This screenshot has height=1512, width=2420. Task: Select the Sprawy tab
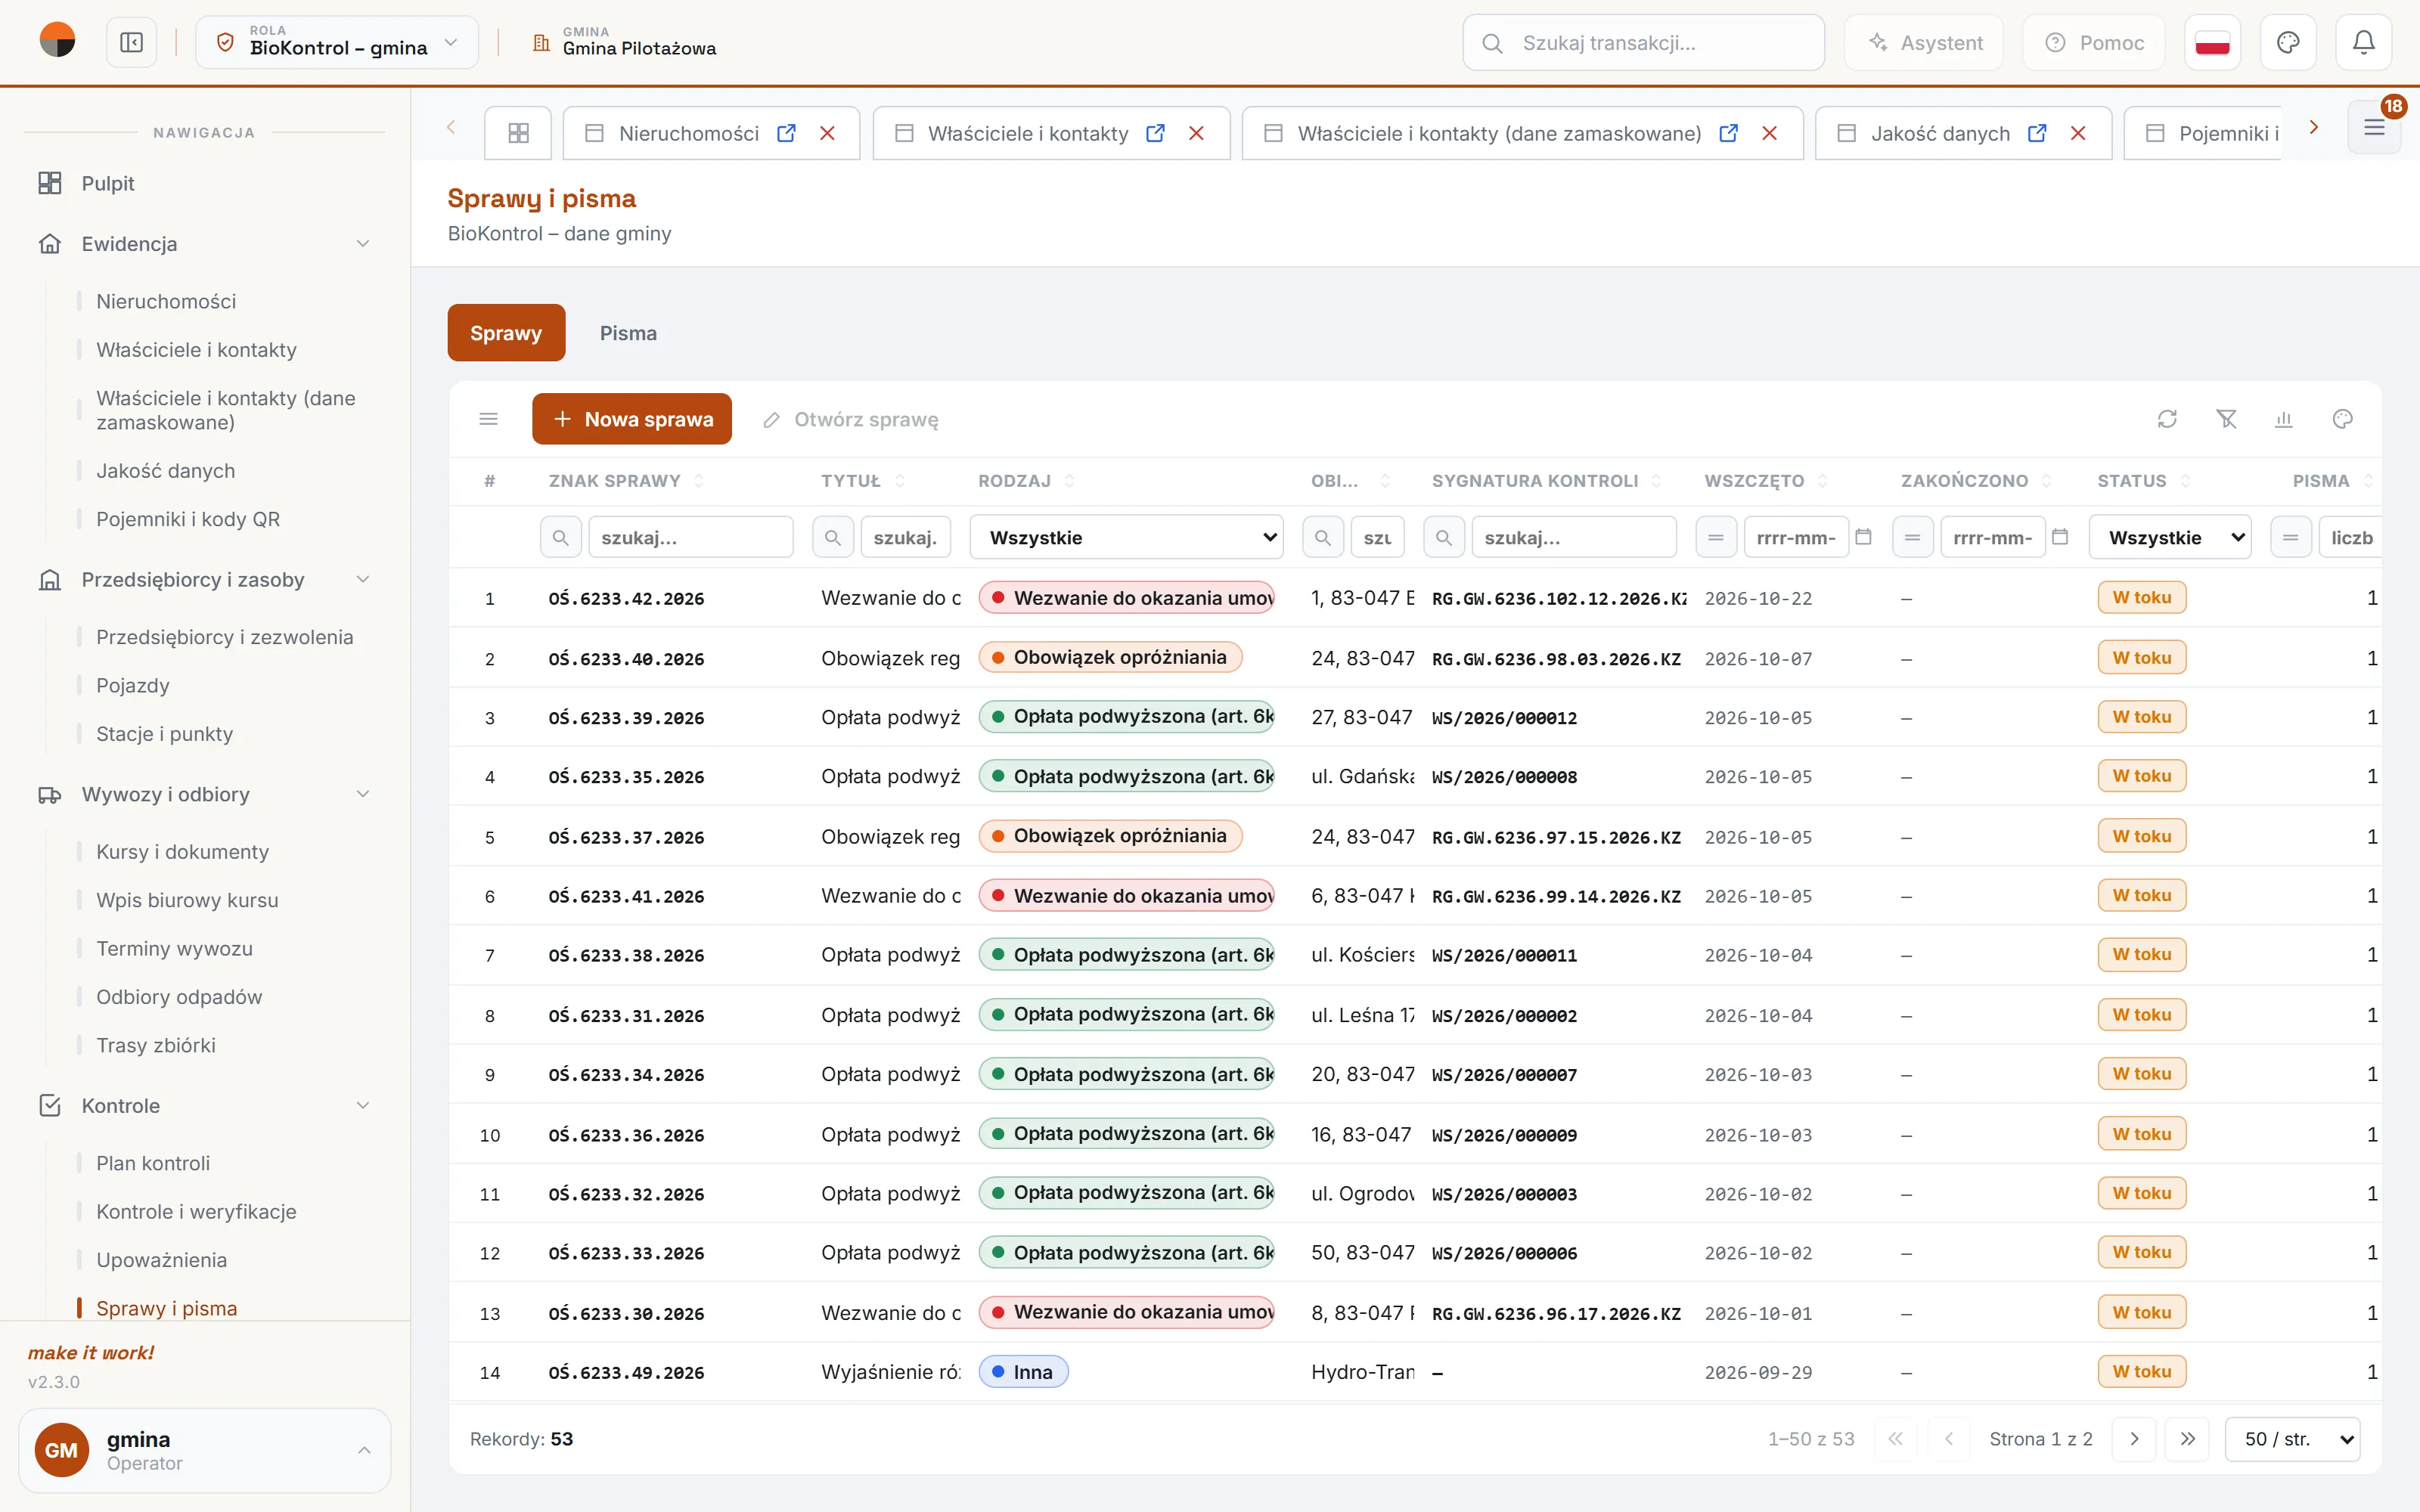[506, 333]
